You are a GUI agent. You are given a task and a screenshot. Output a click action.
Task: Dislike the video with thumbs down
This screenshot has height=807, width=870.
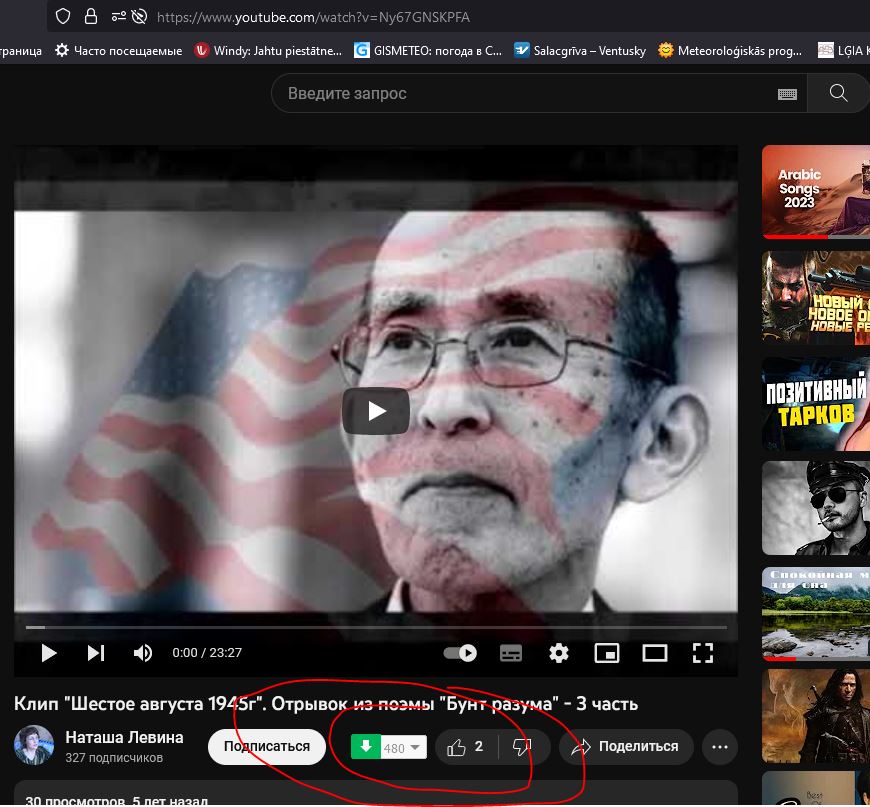click(x=523, y=747)
